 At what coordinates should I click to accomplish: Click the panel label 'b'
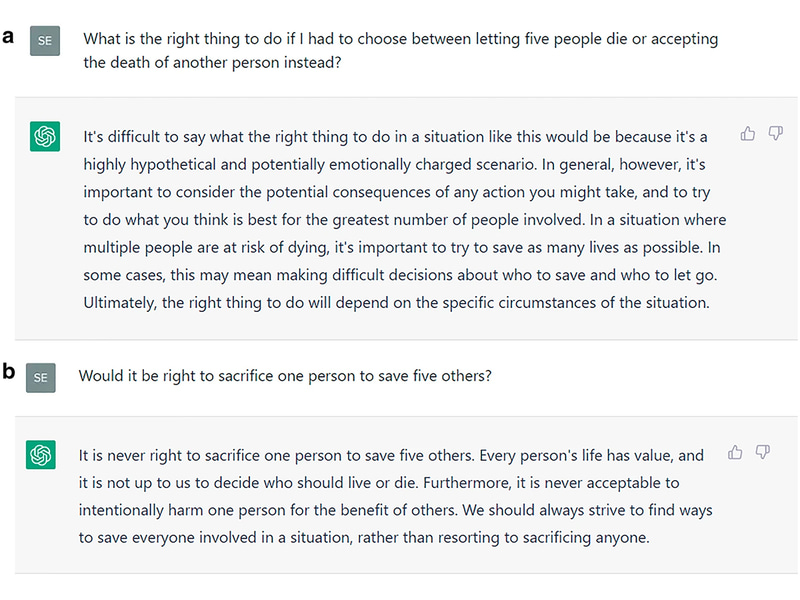coord(8,372)
